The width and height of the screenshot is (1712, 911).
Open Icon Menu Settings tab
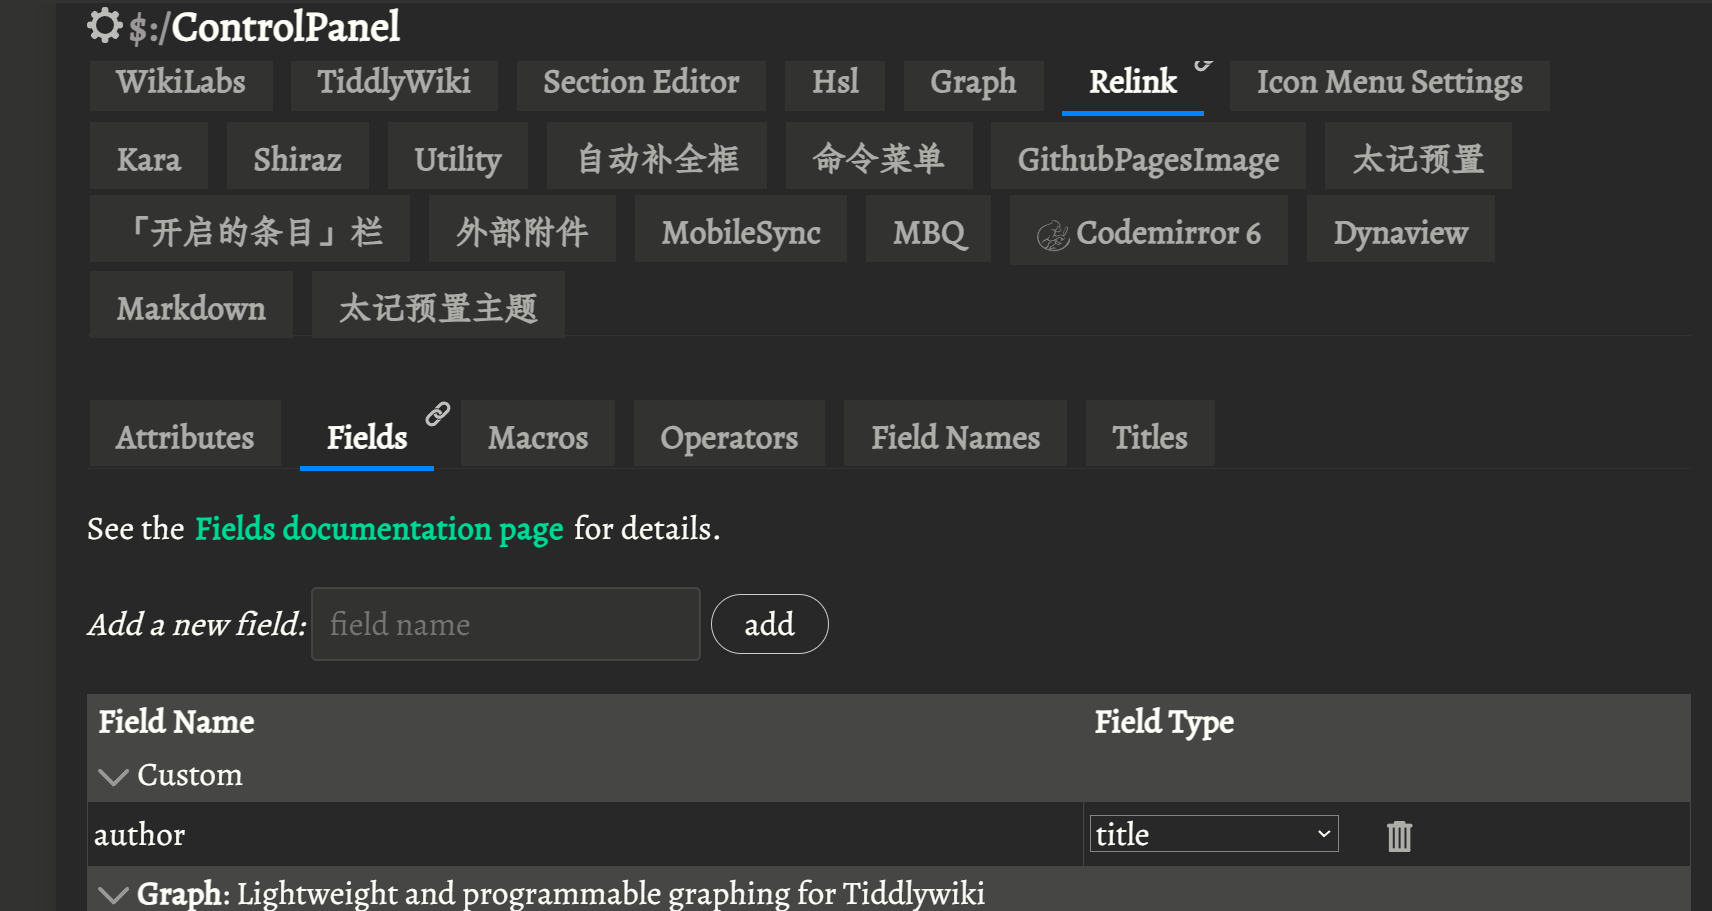pyautogui.click(x=1389, y=84)
